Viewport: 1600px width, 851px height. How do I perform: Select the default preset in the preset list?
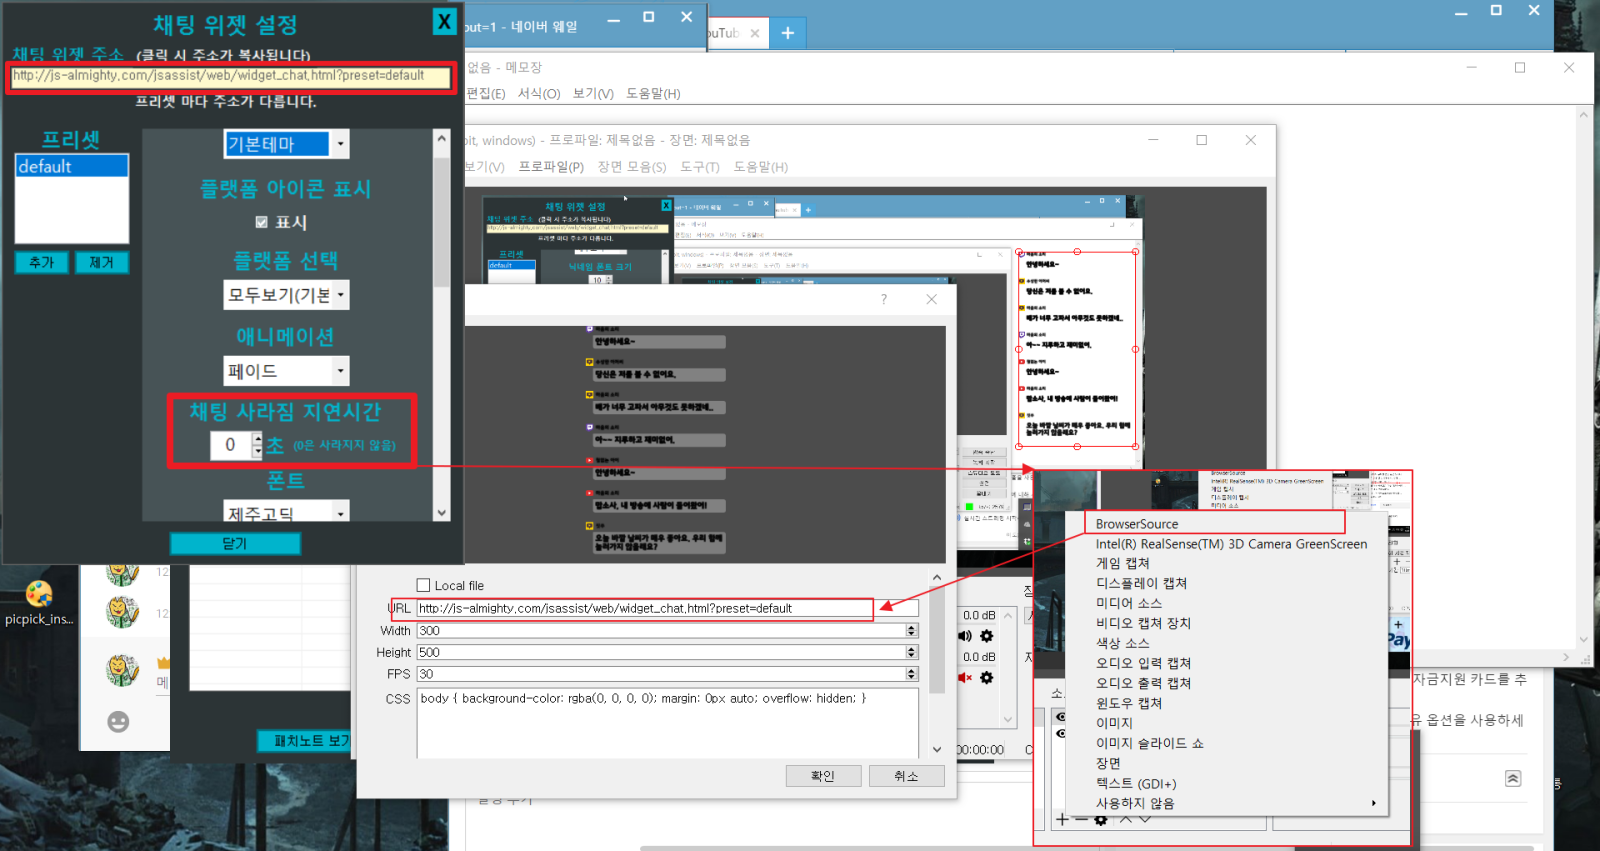(x=72, y=166)
